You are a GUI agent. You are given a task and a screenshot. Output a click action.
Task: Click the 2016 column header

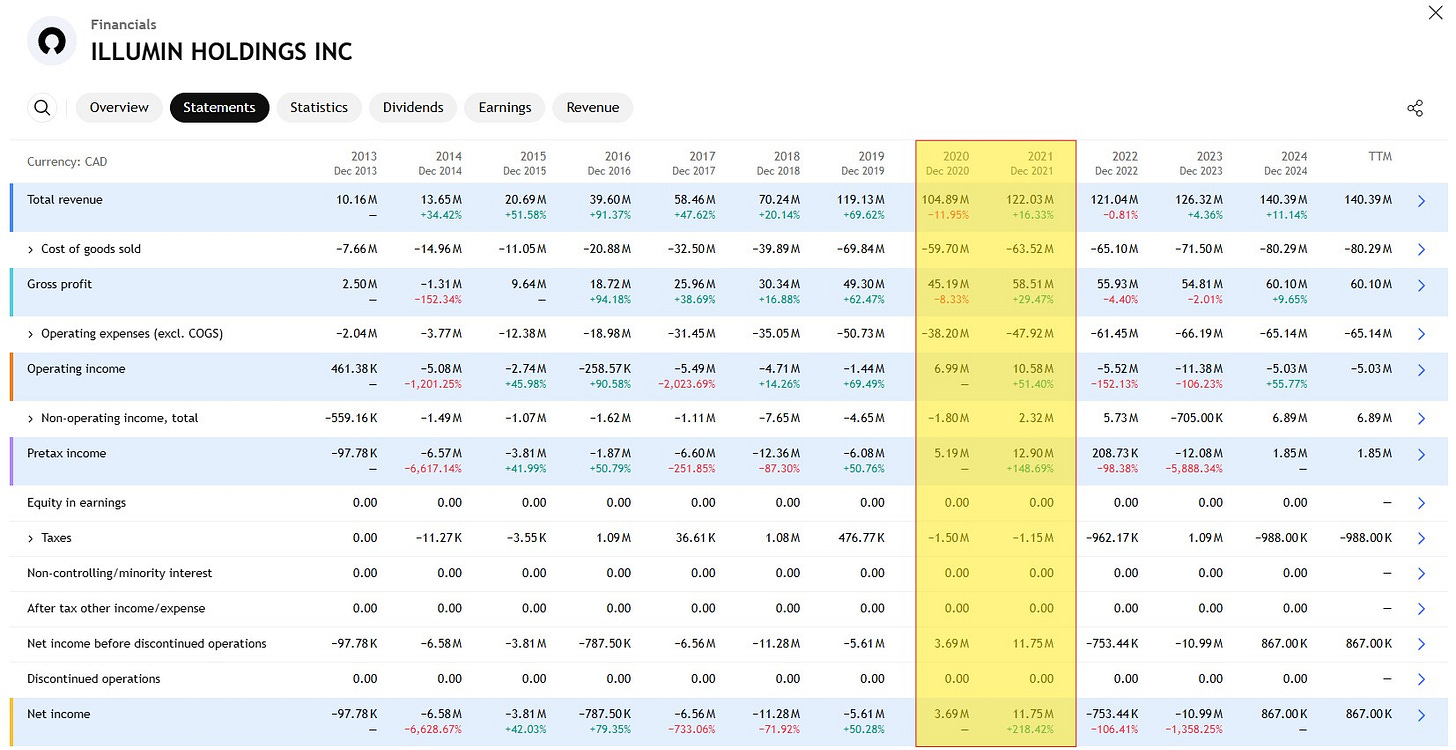point(608,163)
